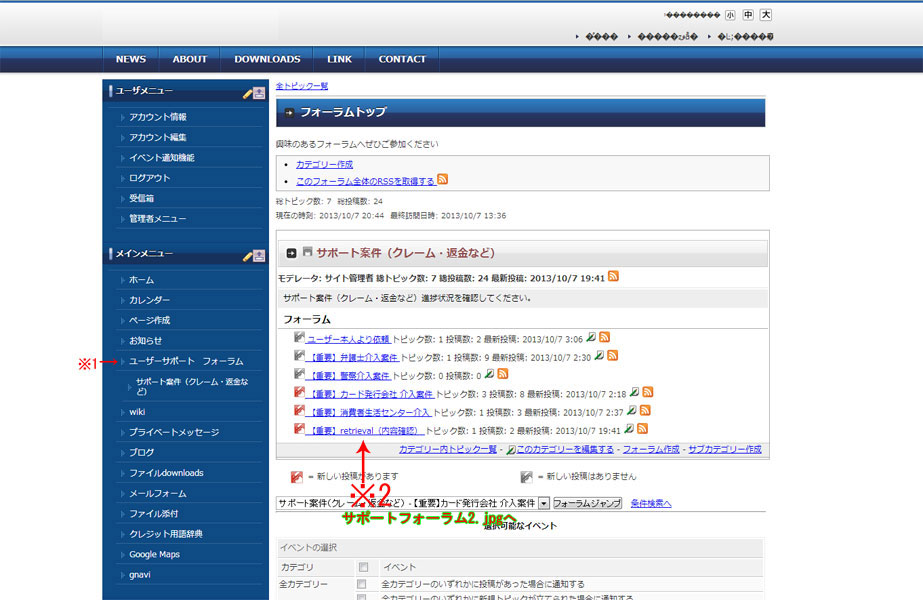This screenshot has width=923, height=600.
Task: Open RSS feed for retrieval（内容確認） forum
Action: [x=643, y=429]
